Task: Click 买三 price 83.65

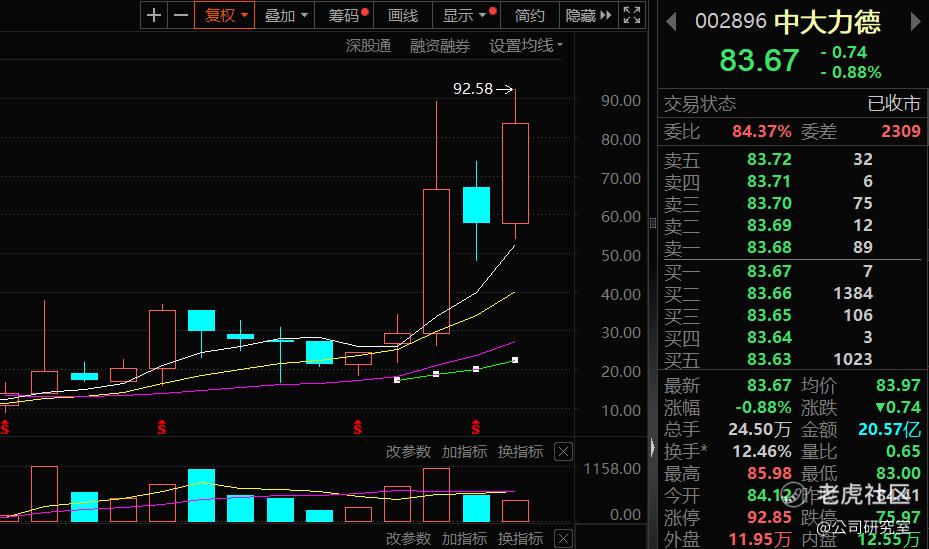Action: [x=769, y=315]
